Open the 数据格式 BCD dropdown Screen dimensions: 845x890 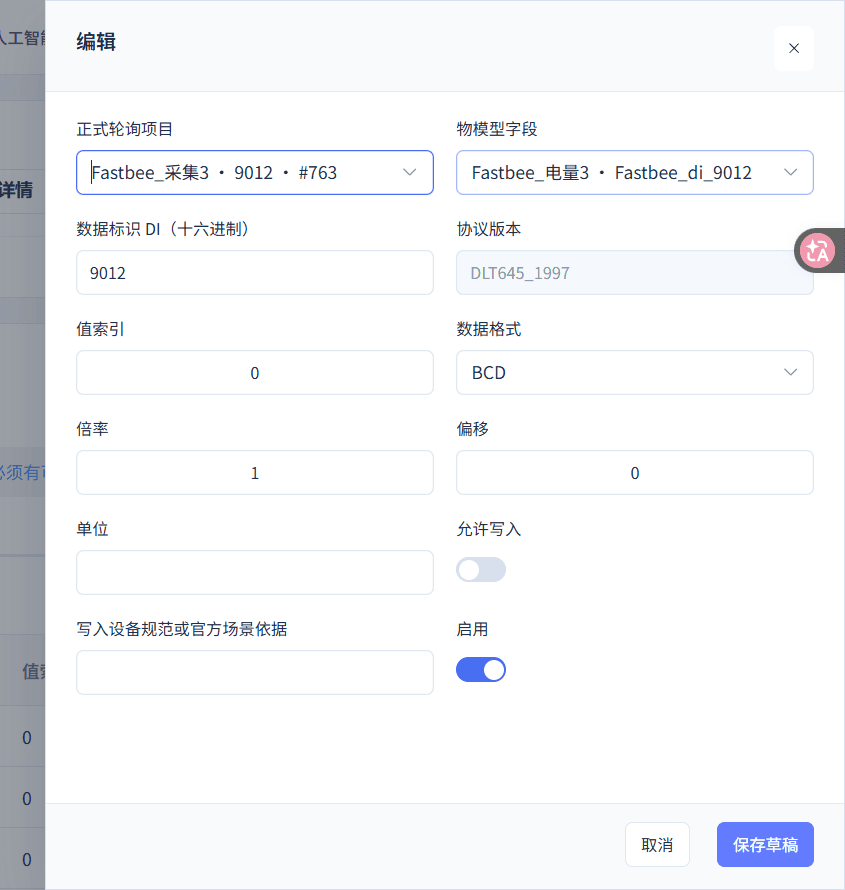pos(634,372)
